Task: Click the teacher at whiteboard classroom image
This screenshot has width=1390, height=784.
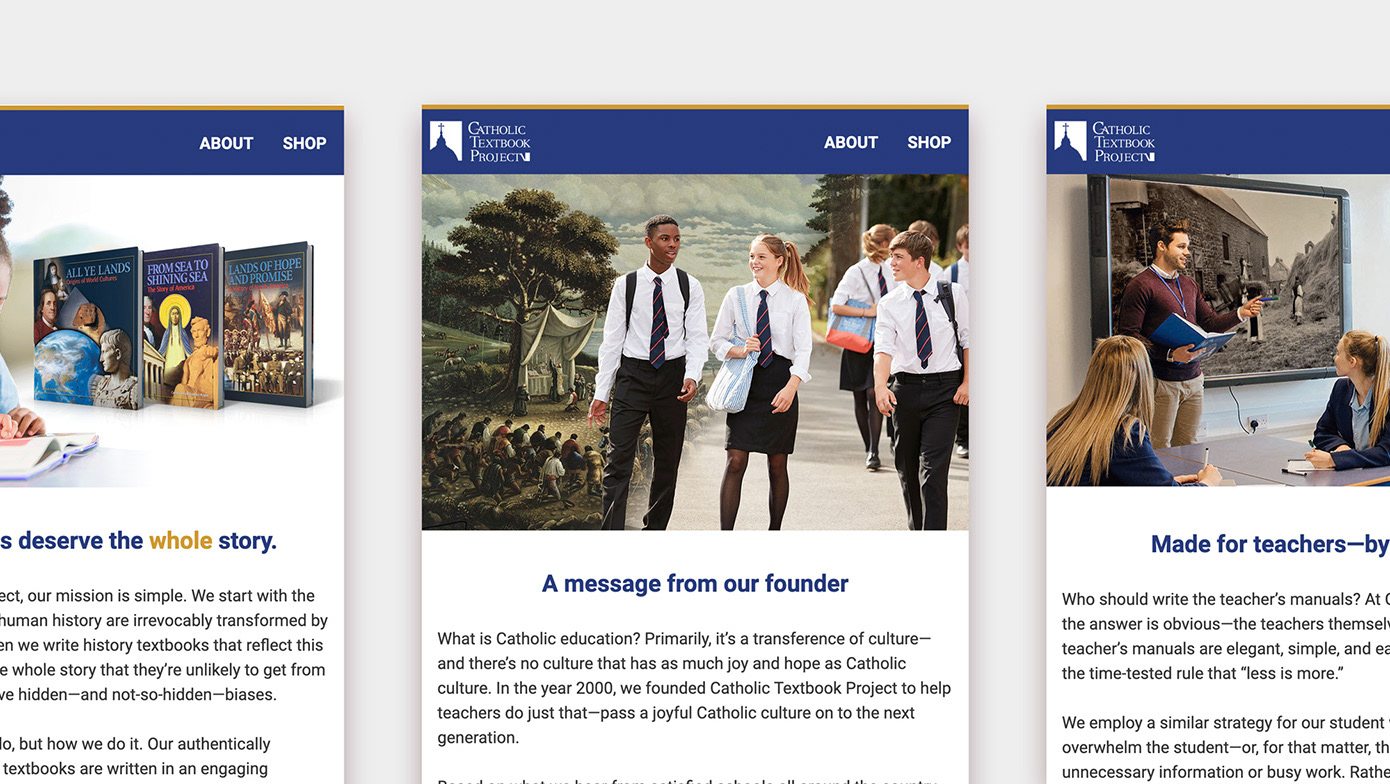Action: [1218, 330]
